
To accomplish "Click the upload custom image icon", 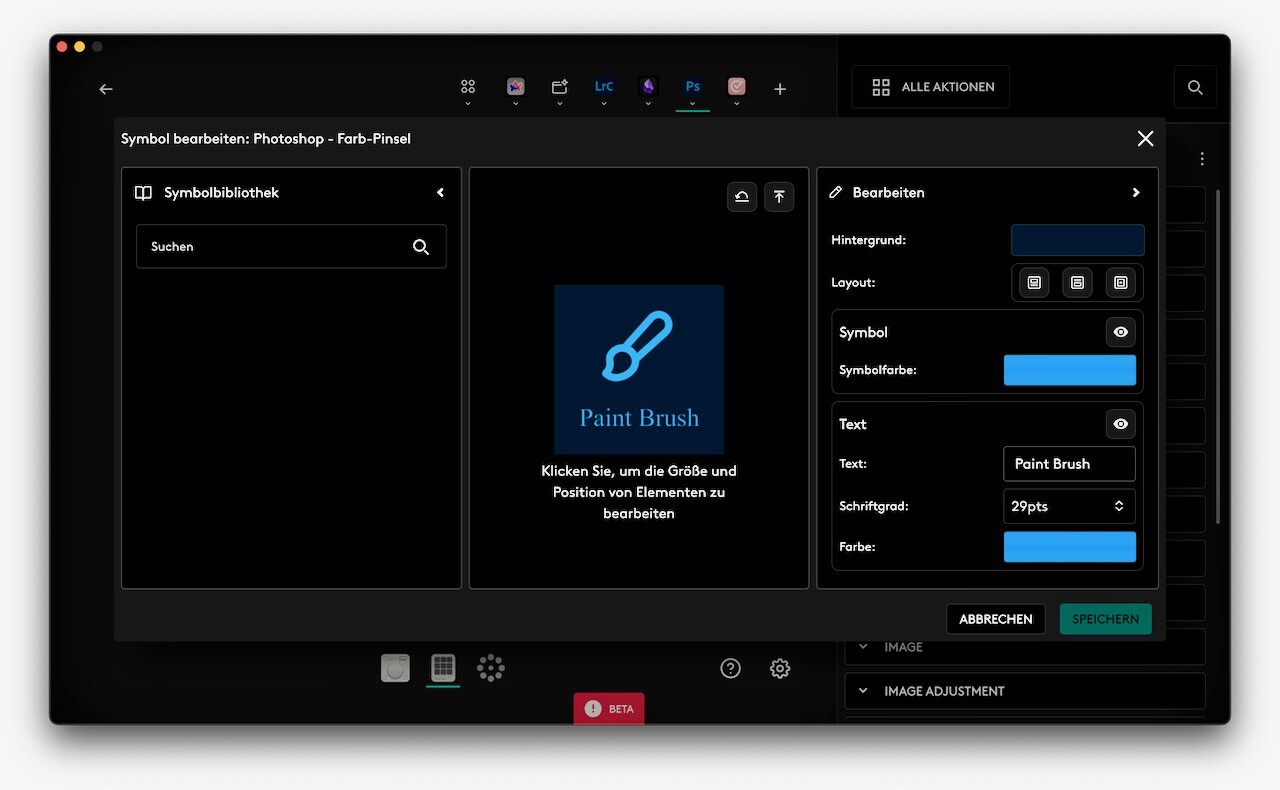I will point(779,197).
